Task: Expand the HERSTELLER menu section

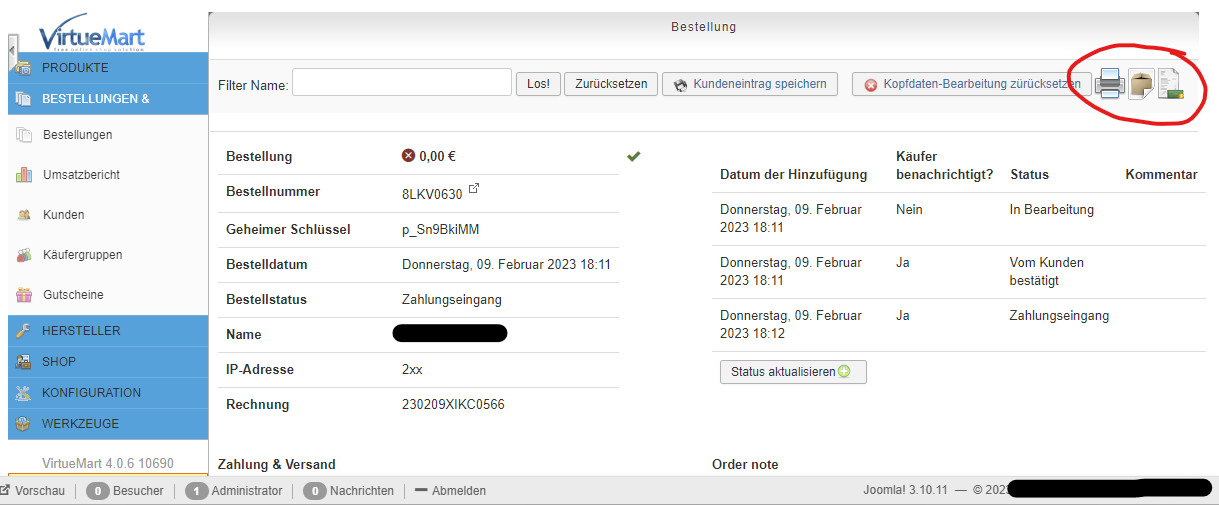Action: pos(81,331)
